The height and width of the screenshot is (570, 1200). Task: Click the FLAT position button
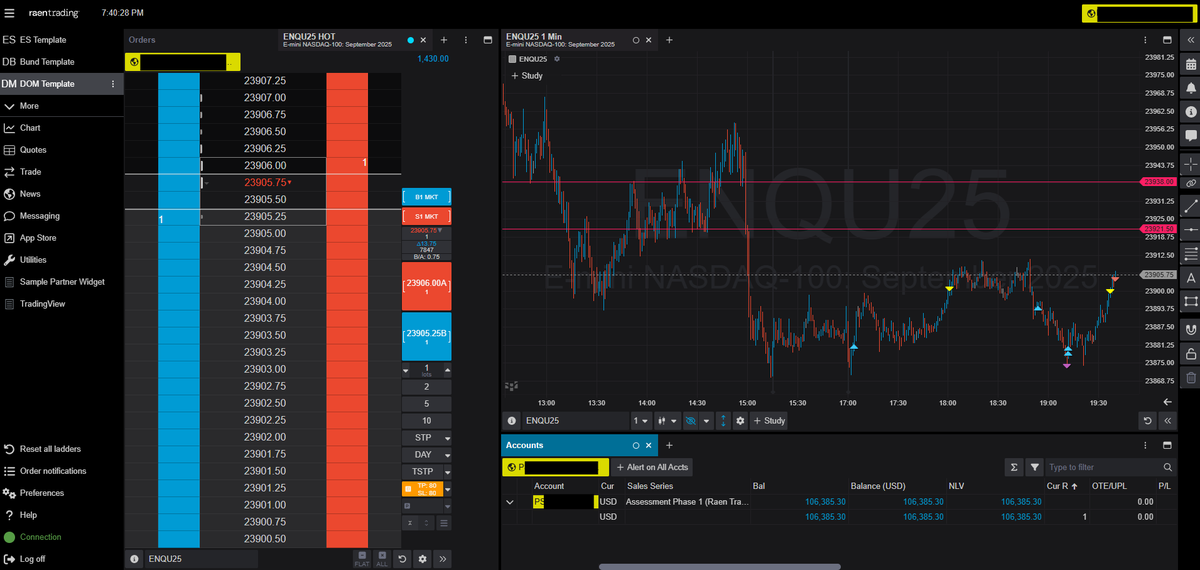(x=363, y=559)
